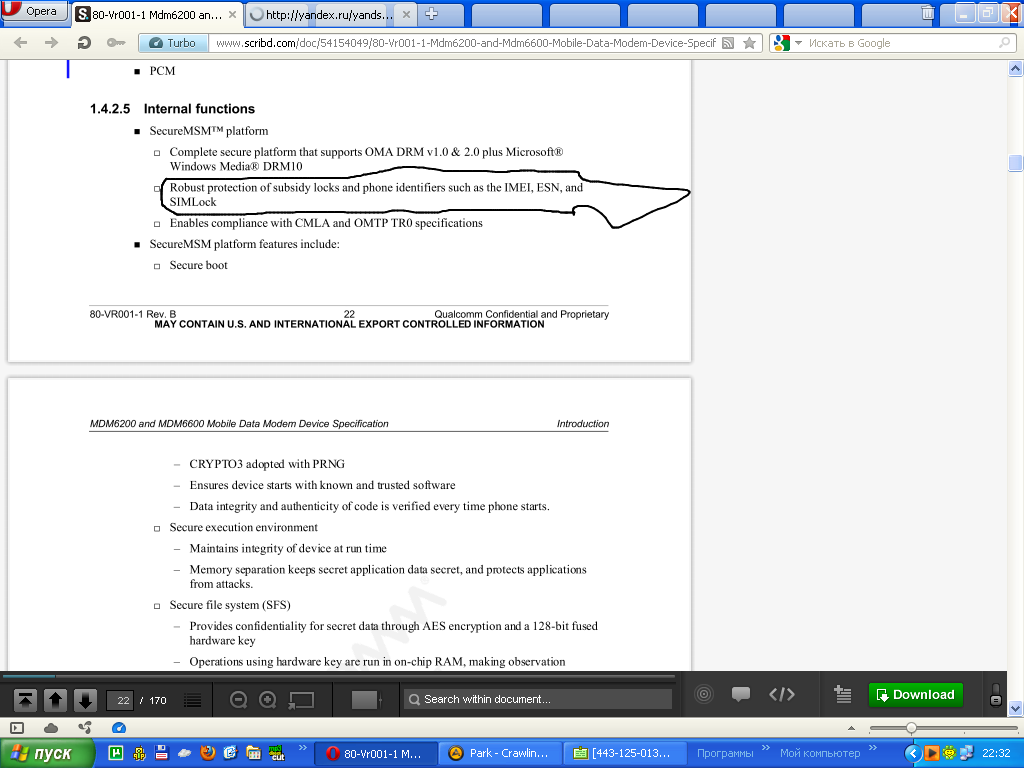Screen dimensions: 1024x768
Task: Launch Firefox from quick launch
Action: click(x=208, y=753)
